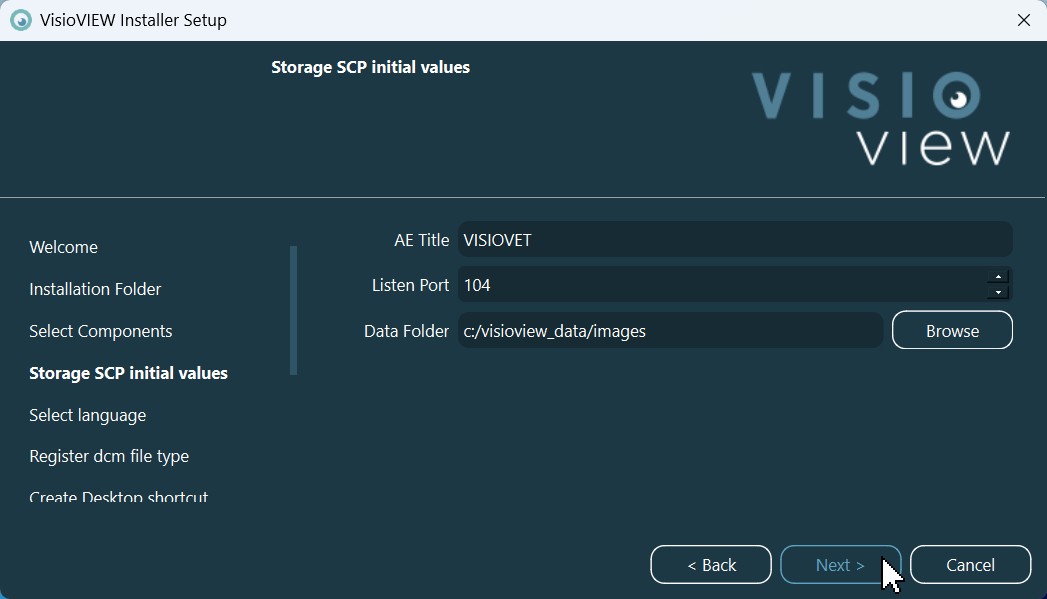Go back with the Back button
1047x599 pixels.
711,565
